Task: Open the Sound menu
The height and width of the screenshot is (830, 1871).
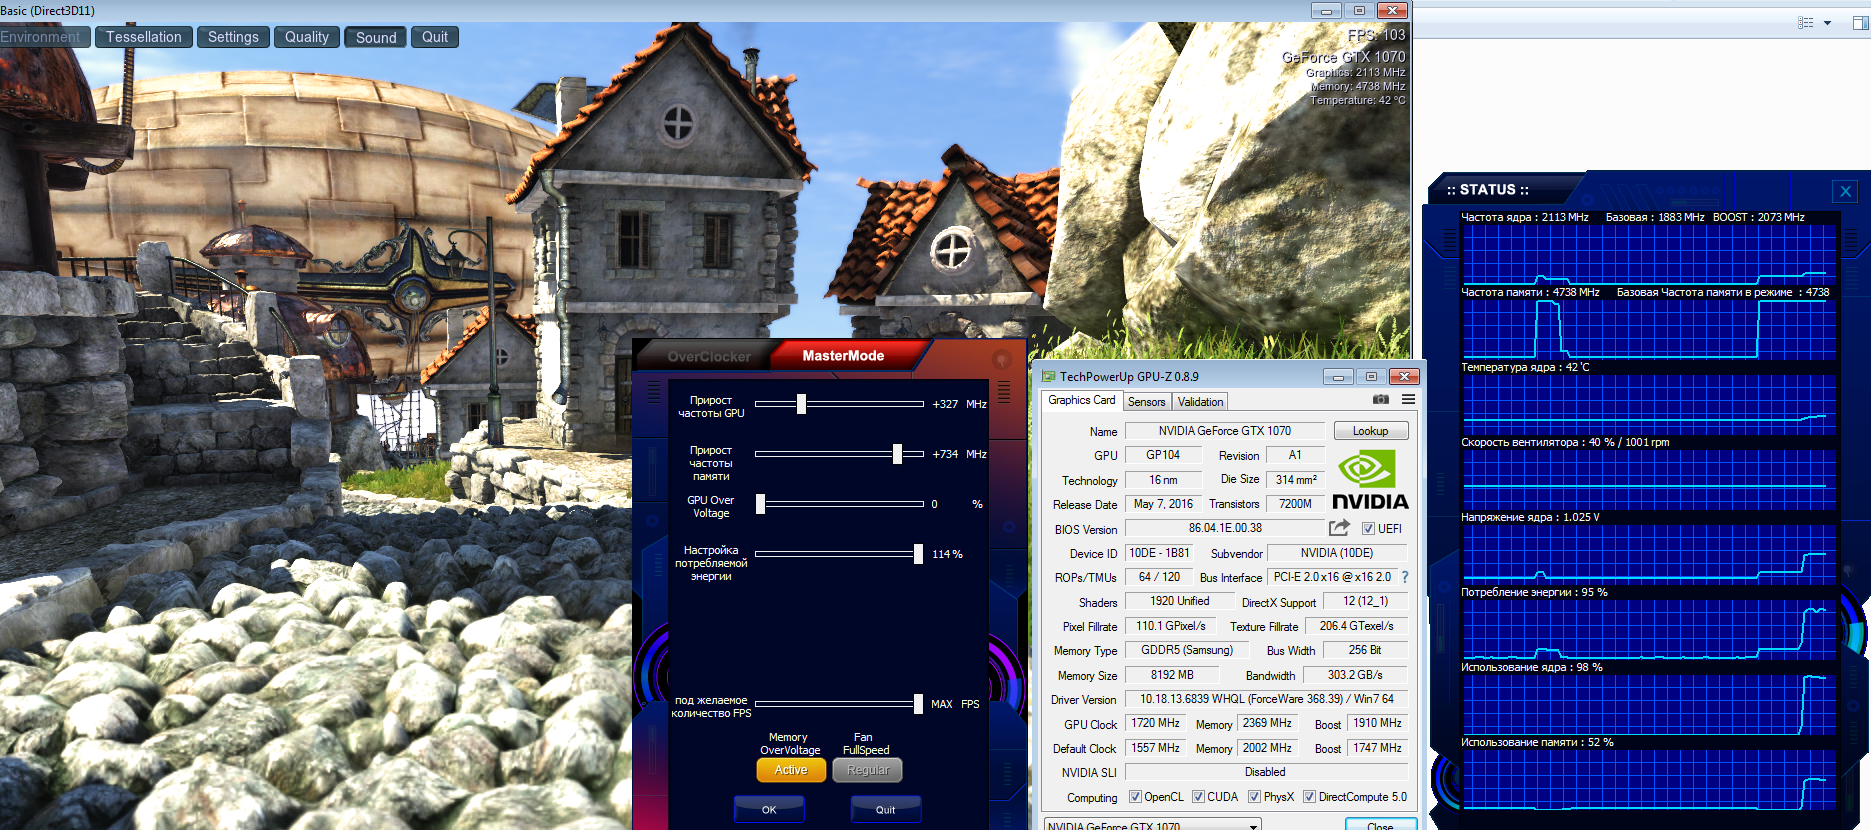Action: 376,37
